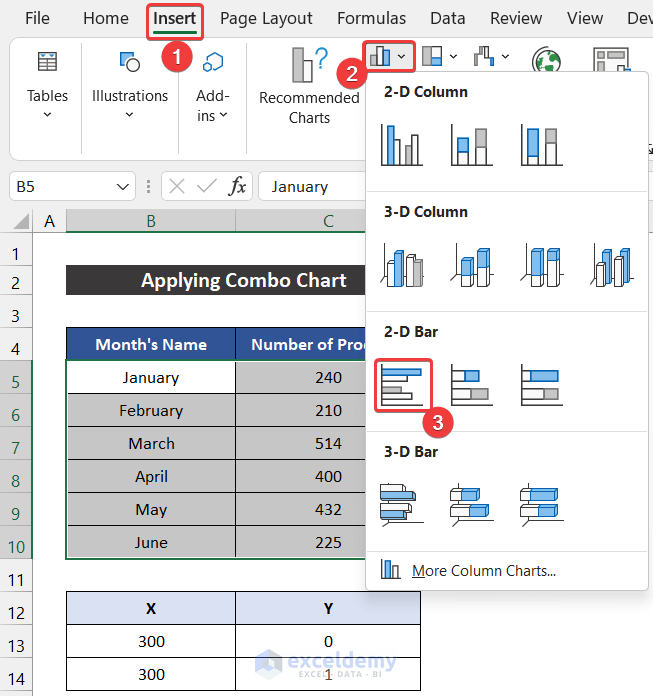This screenshot has width=653, height=696.
Task: Click the Recommended Charts button
Action: pyautogui.click(x=309, y=85)
